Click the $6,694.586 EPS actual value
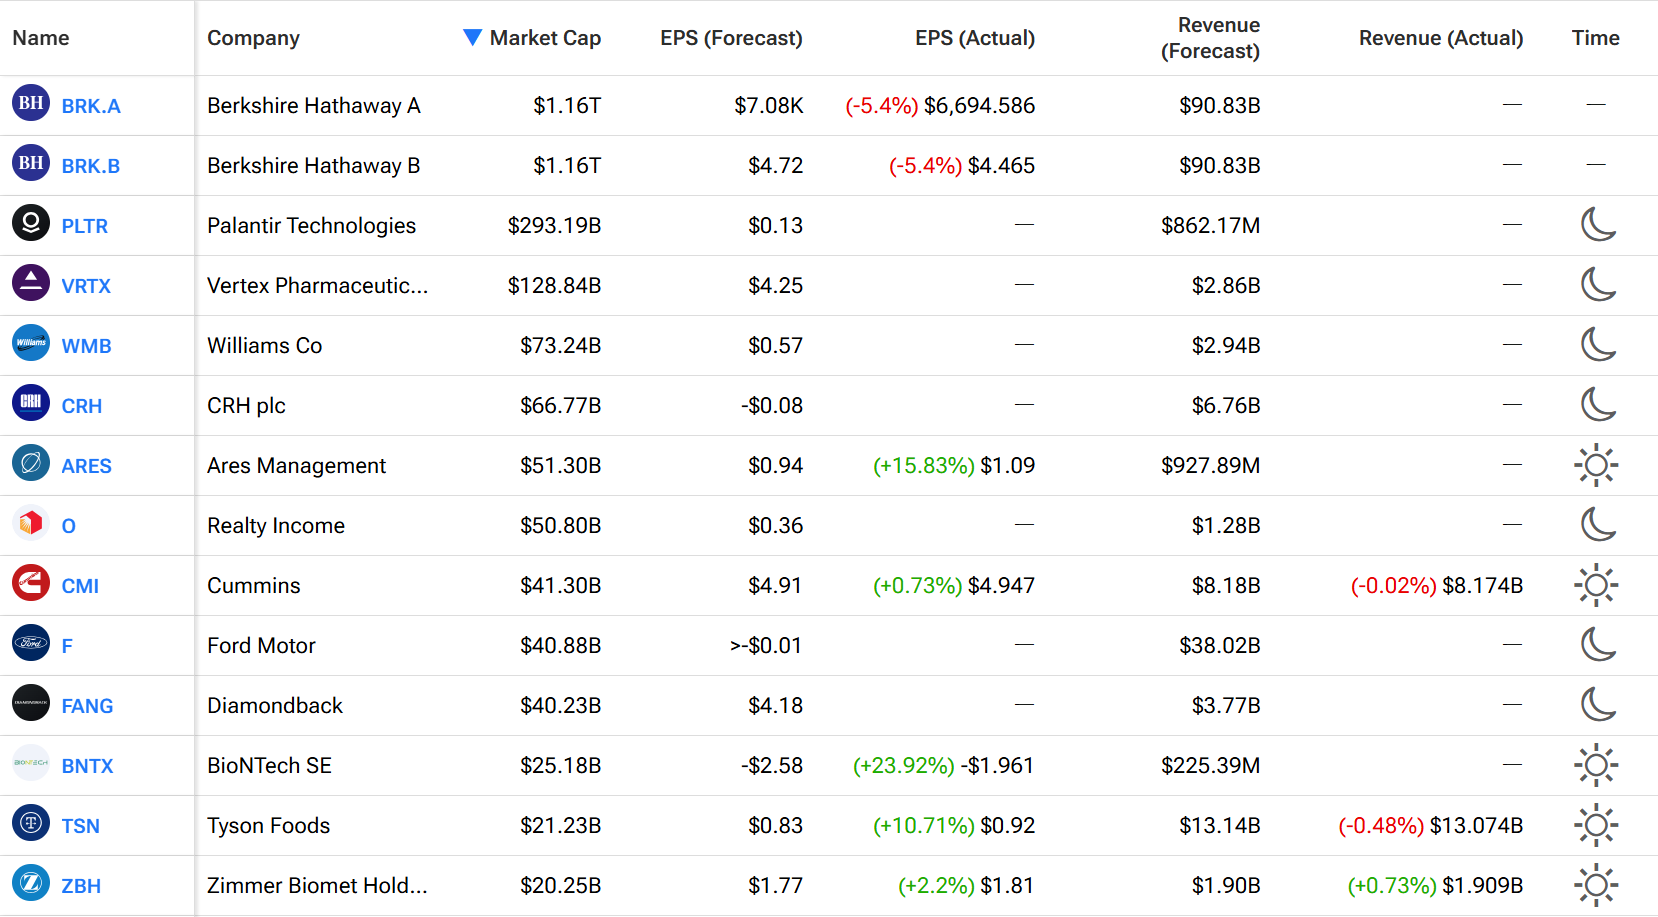 pos(979,106)
